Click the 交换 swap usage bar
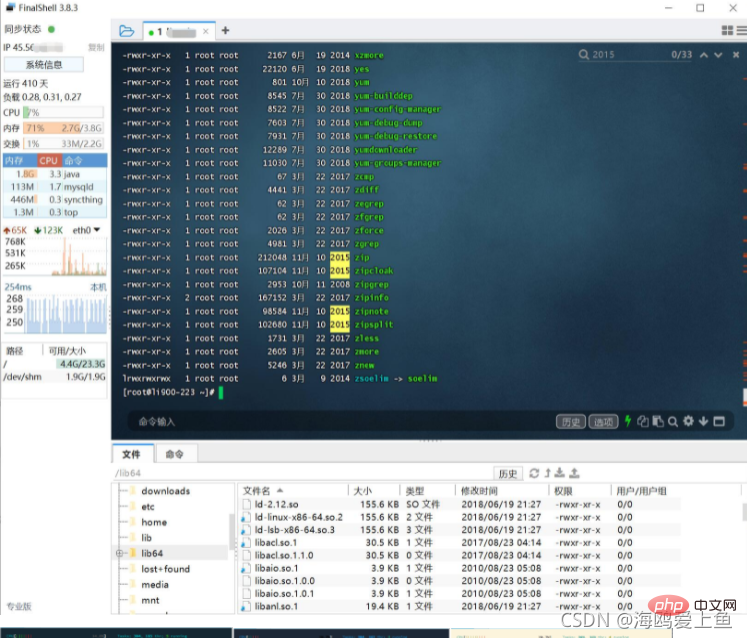The image size is (747, 638). pyautogui.click(x=63, y=143)
